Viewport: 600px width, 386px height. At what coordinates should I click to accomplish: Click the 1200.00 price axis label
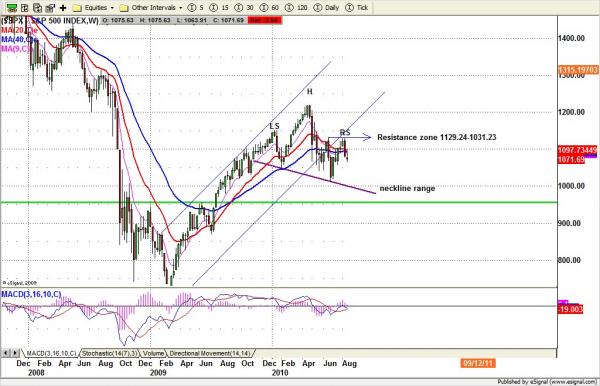coord(571,112)
